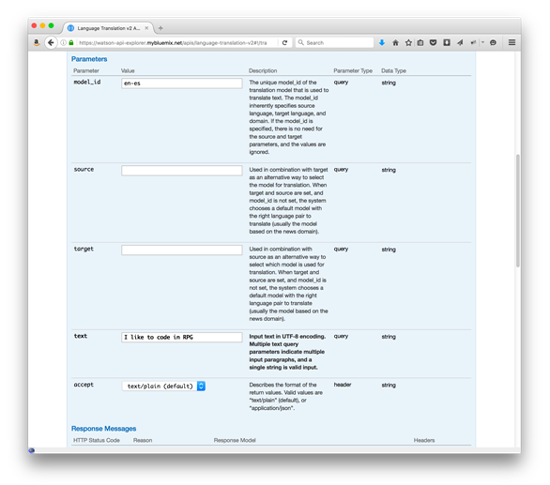This screenshot has height=485, width=550.
Task: Click the paper airplane send icon
Action: 460,42
